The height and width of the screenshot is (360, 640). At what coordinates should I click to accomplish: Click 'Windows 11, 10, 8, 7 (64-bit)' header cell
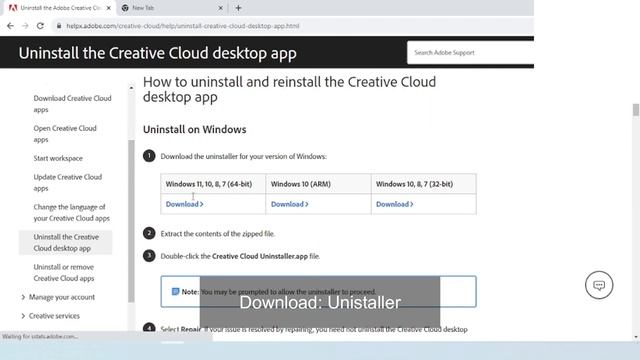[x=213, y=184]
